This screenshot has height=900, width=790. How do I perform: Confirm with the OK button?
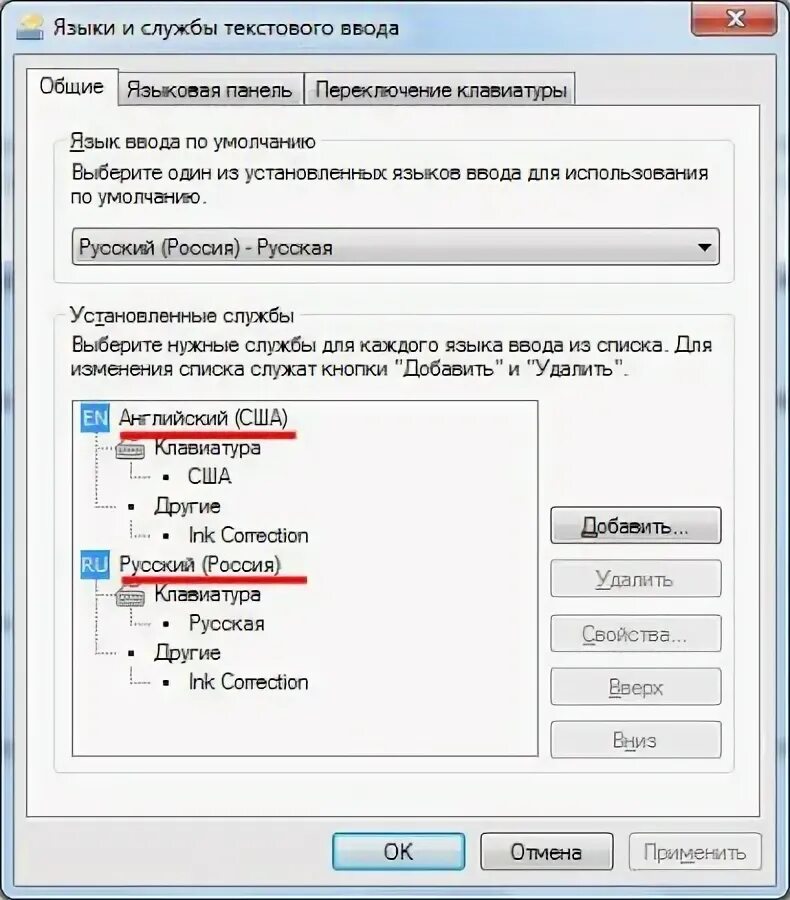[x=398, y=852]
